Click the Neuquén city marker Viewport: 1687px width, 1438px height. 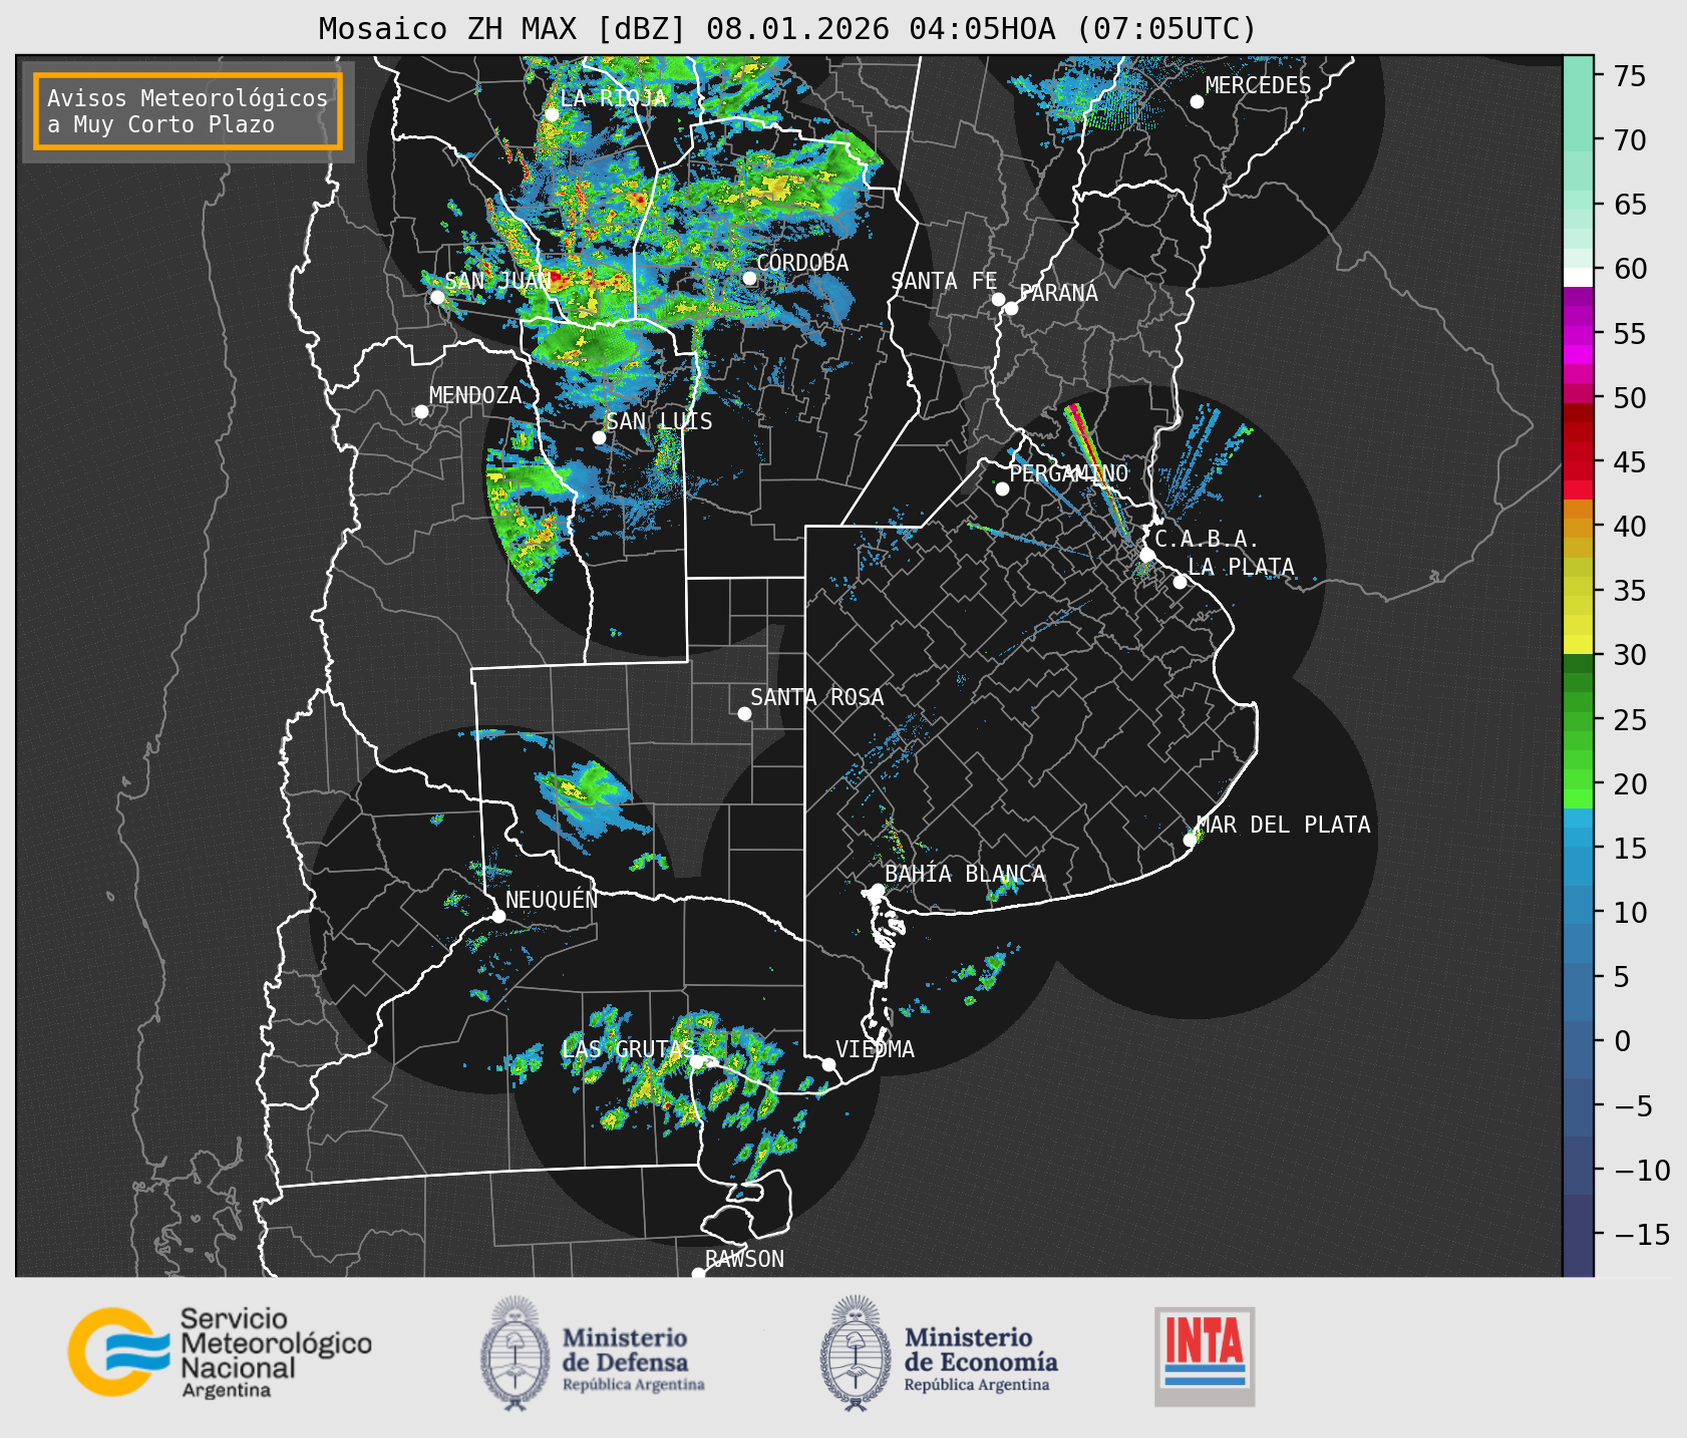(498, 916)
